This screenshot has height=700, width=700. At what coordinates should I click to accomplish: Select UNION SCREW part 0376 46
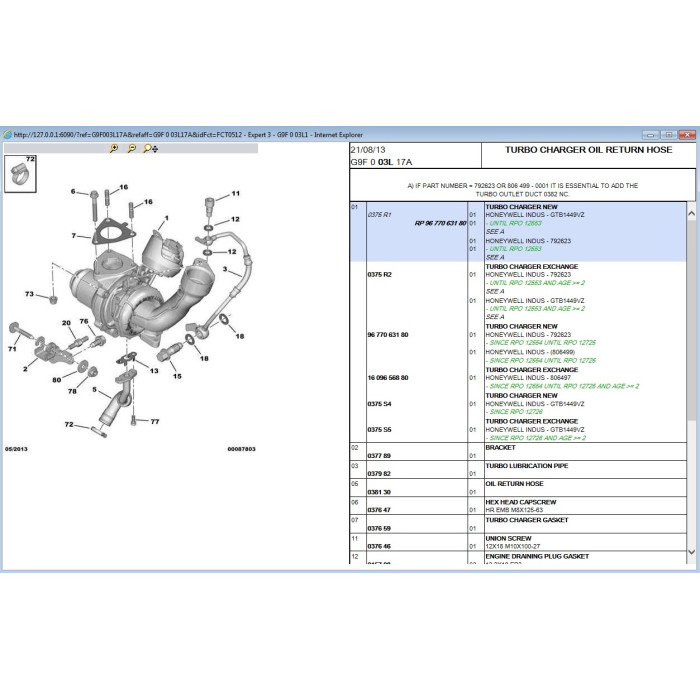point(518,542)
